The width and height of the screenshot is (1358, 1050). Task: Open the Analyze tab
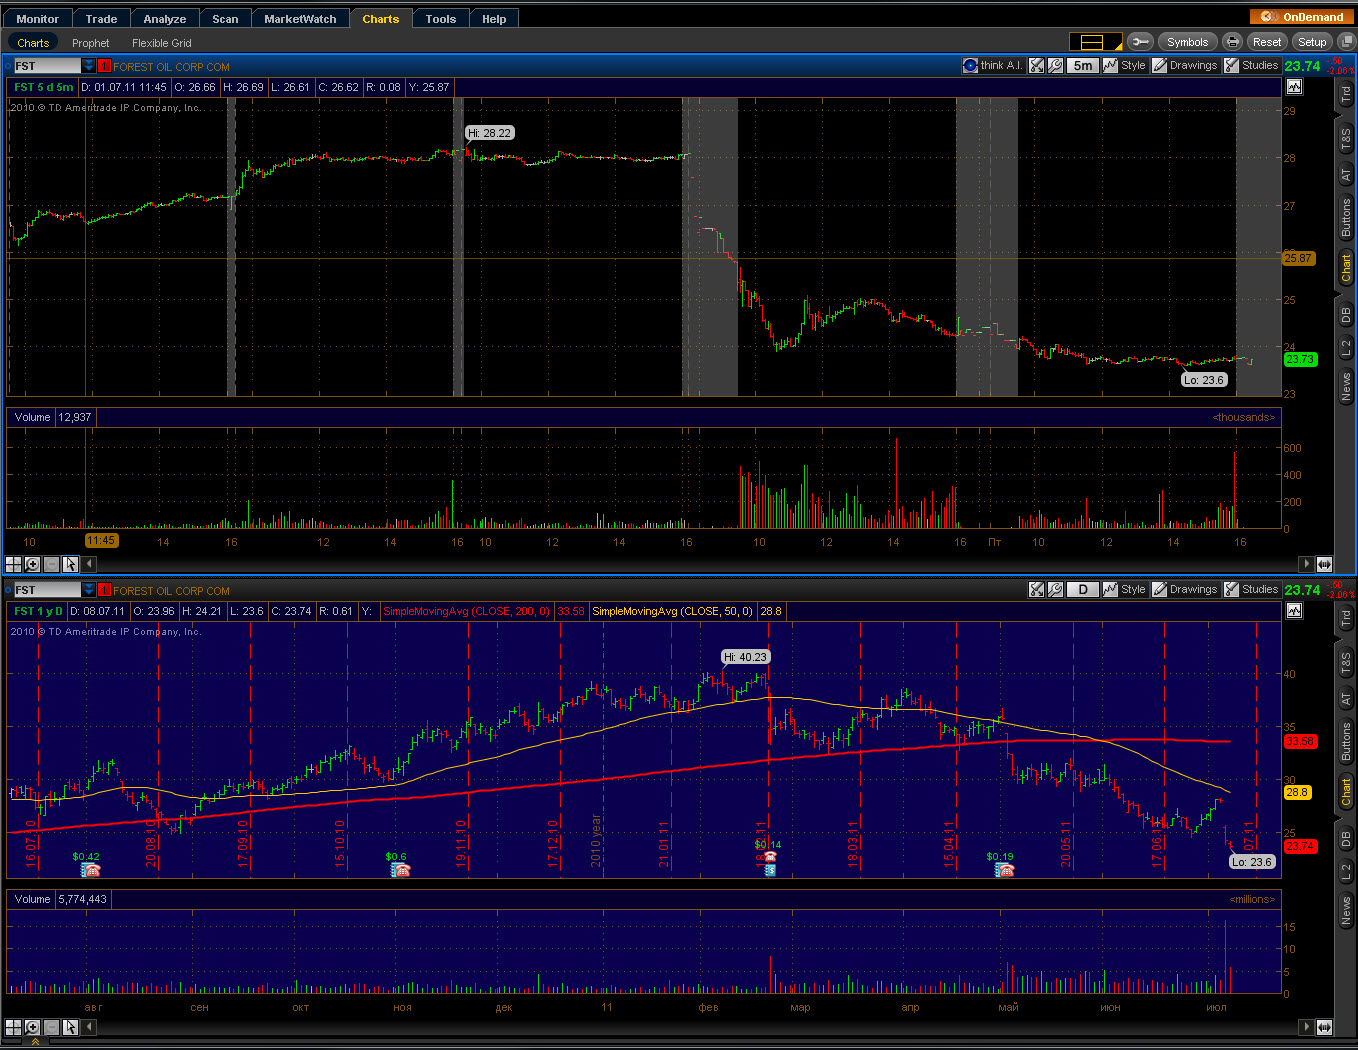pos(165,18)
